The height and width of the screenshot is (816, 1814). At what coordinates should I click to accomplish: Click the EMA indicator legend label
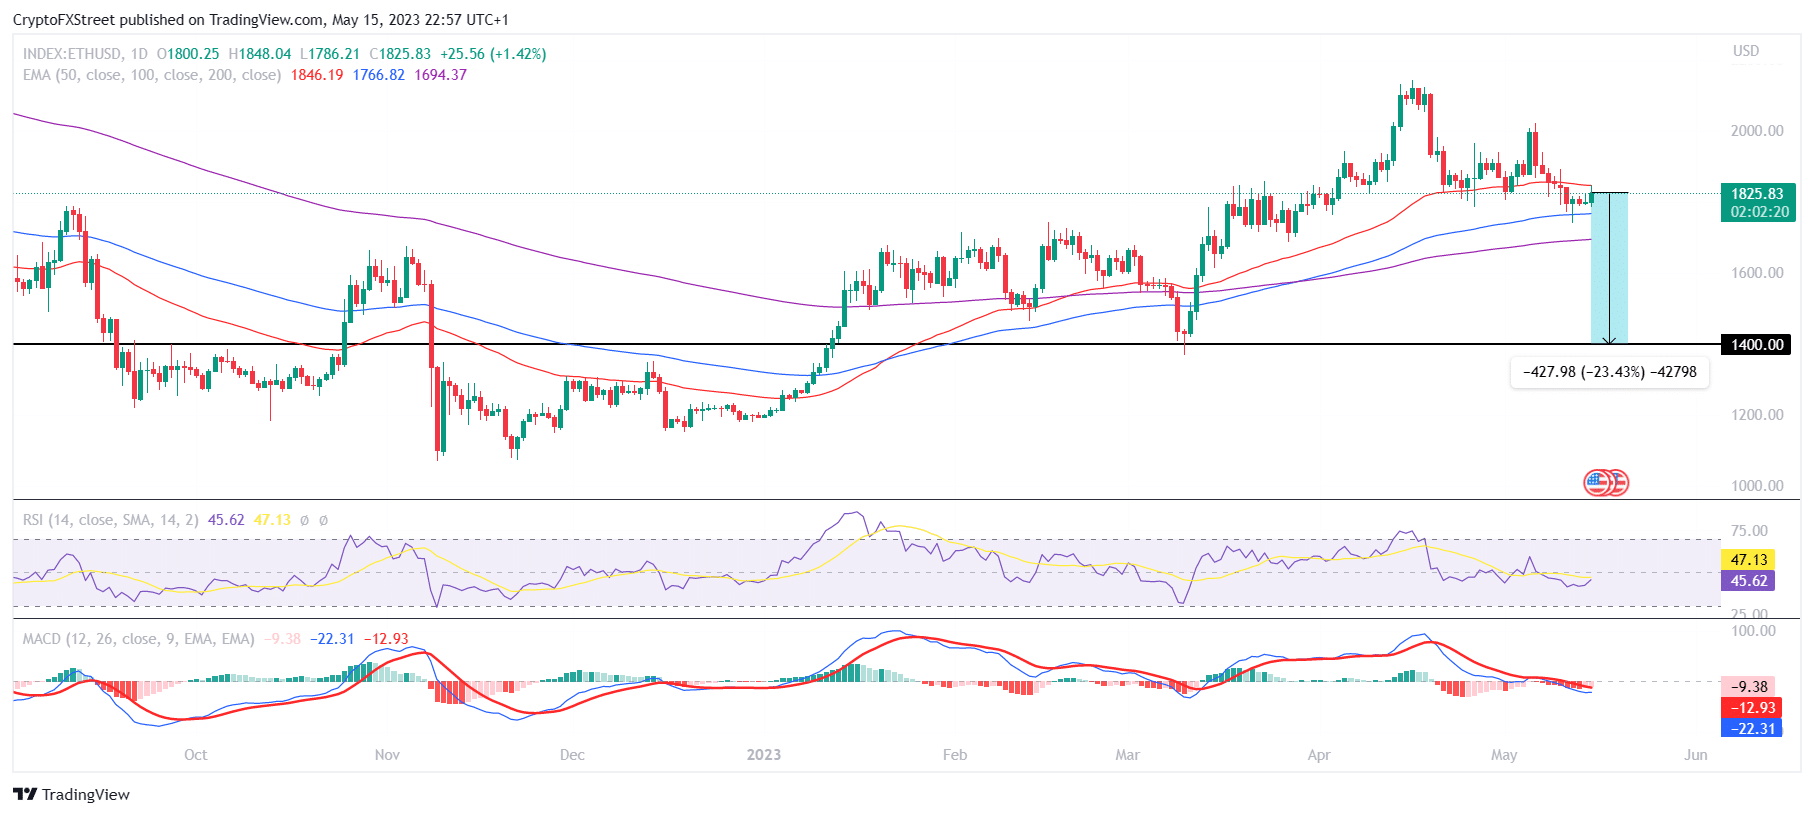[x=152, y=75]
